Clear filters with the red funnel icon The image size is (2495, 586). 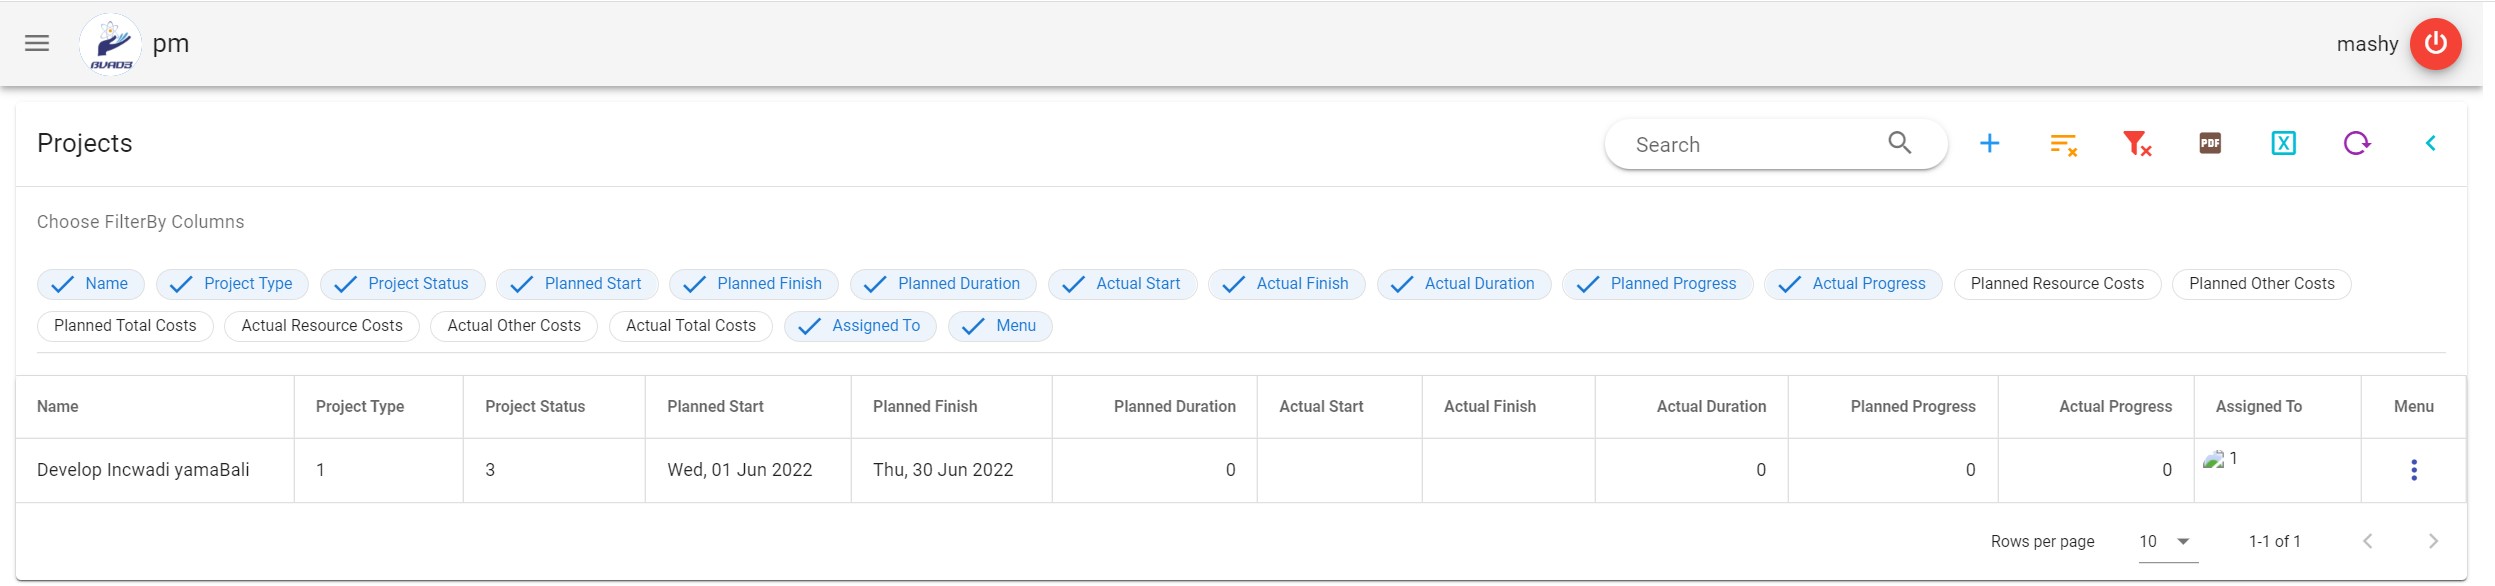pyautogui.click(x=2136, y=144)
